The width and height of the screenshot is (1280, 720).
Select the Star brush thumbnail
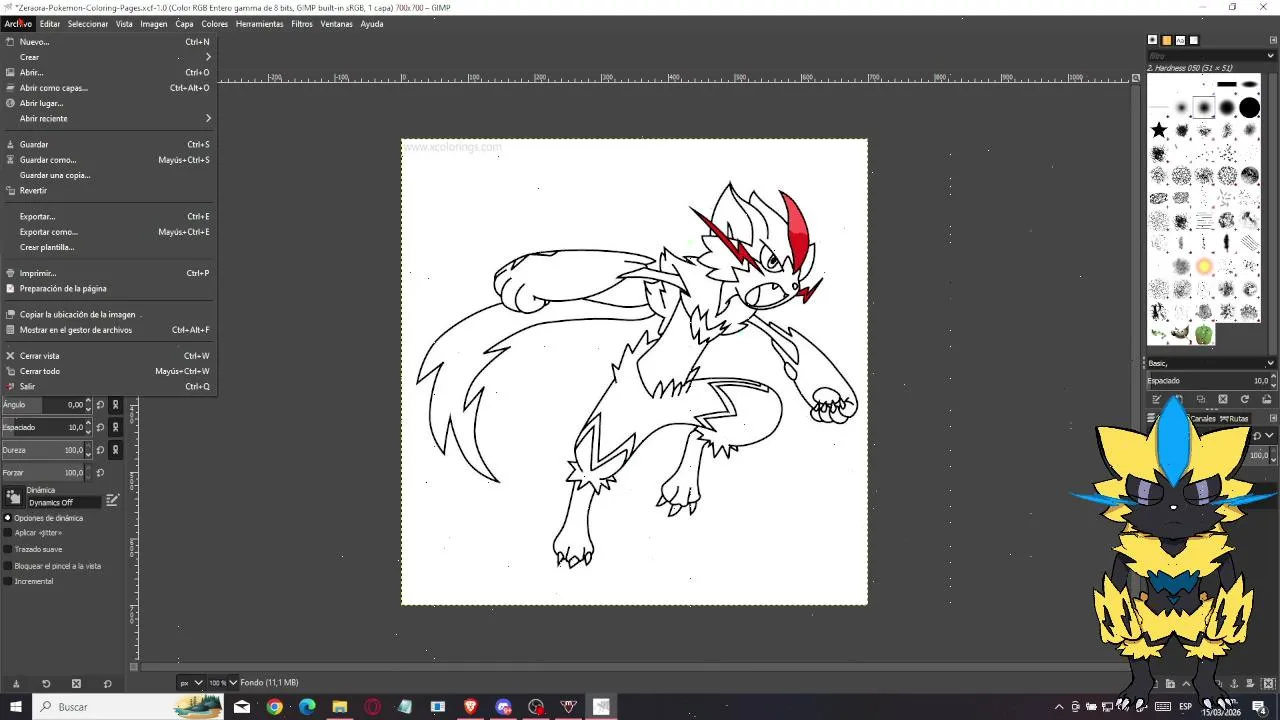[1159, 130]
